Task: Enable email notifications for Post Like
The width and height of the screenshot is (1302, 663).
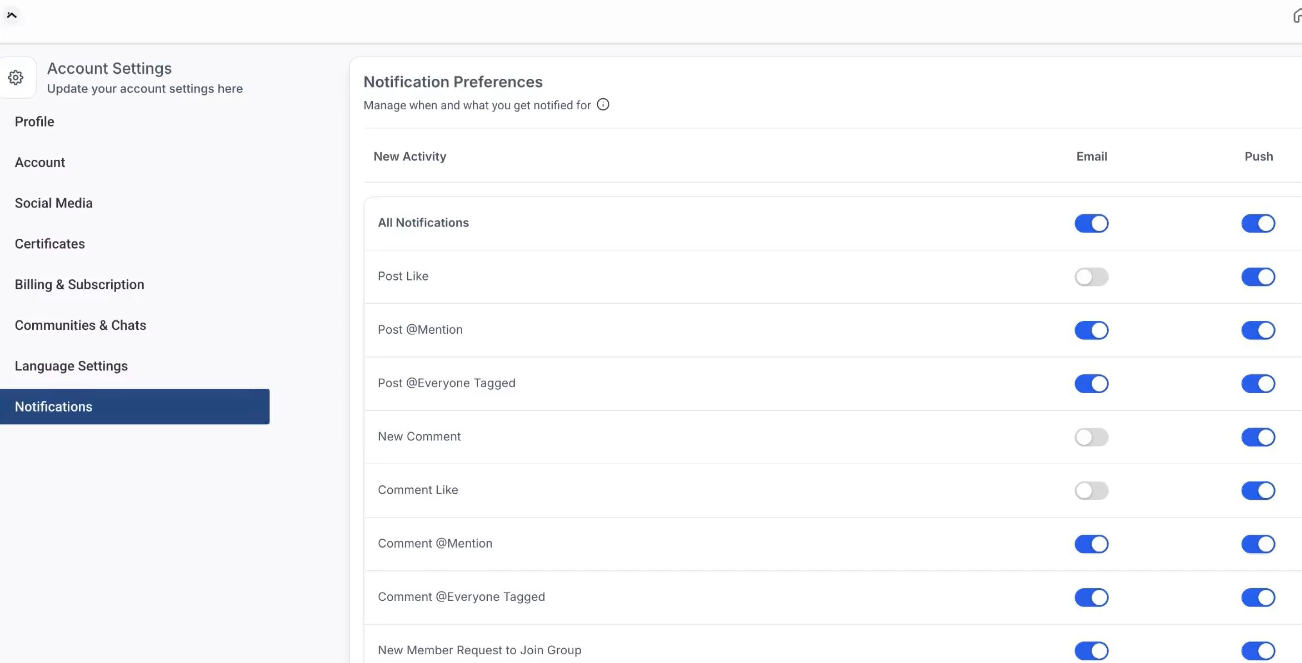Action: pos(1091,277)
